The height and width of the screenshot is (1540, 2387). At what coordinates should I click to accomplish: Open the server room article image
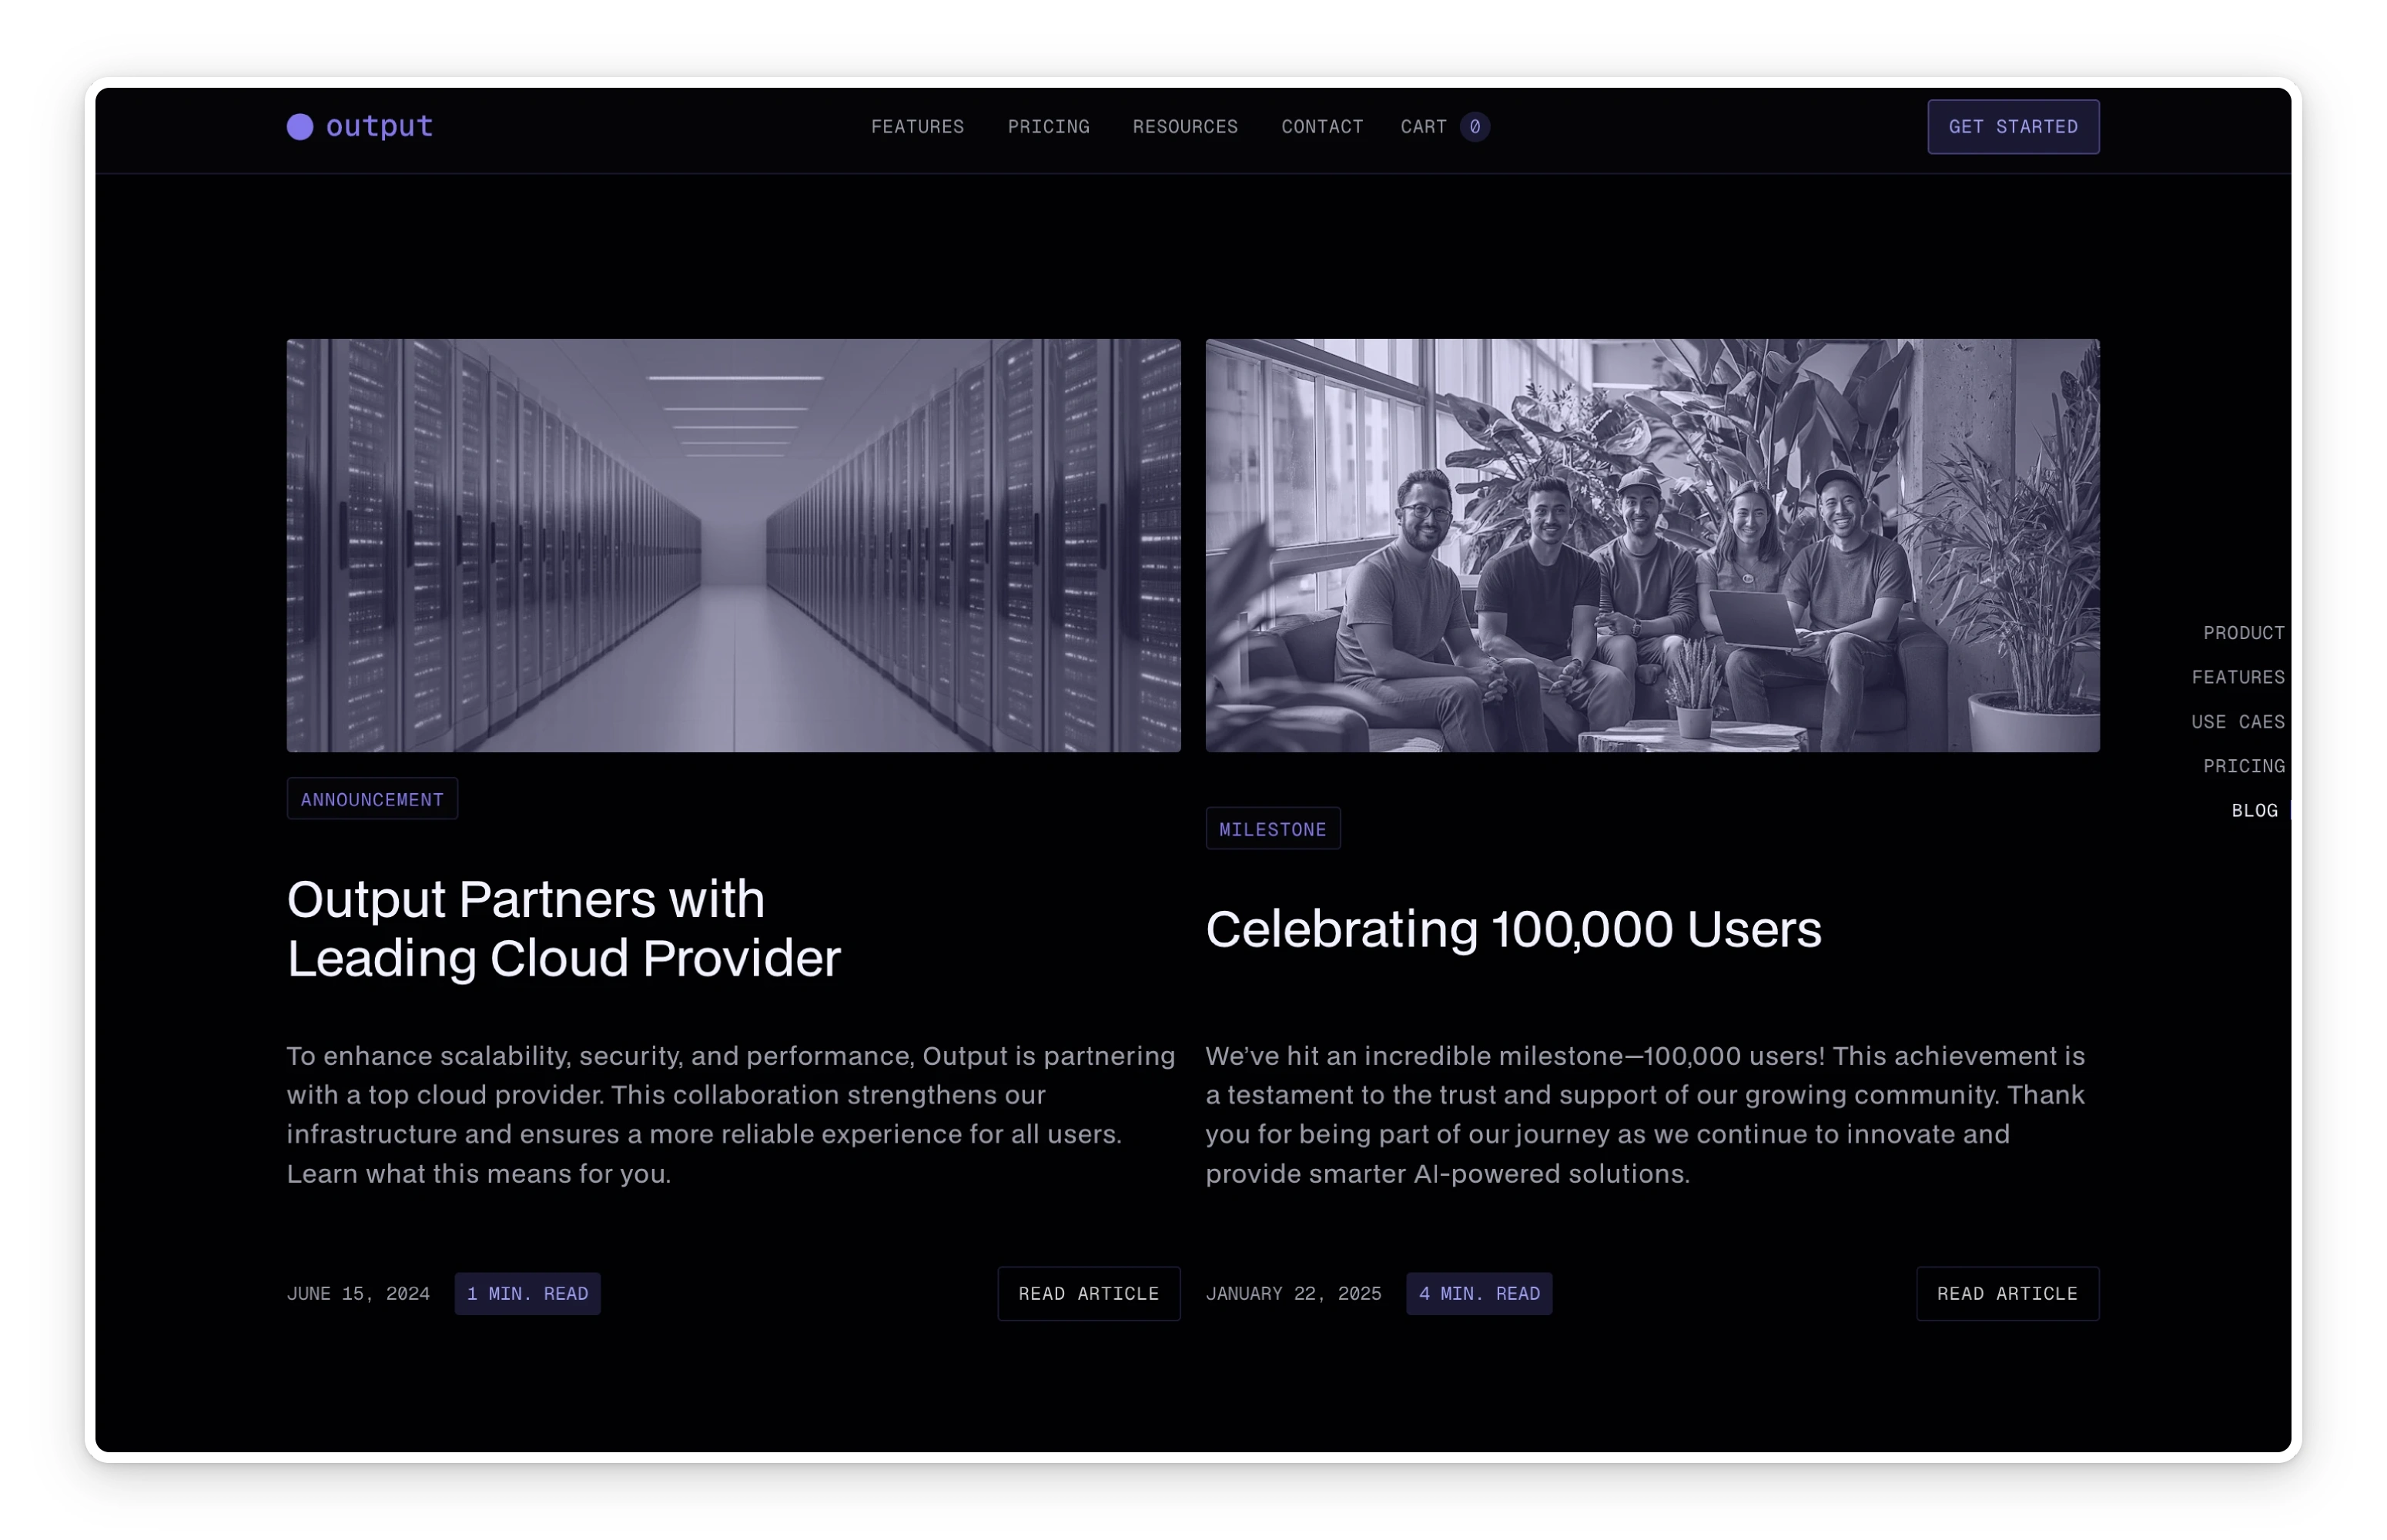click(x=733, y=545)
